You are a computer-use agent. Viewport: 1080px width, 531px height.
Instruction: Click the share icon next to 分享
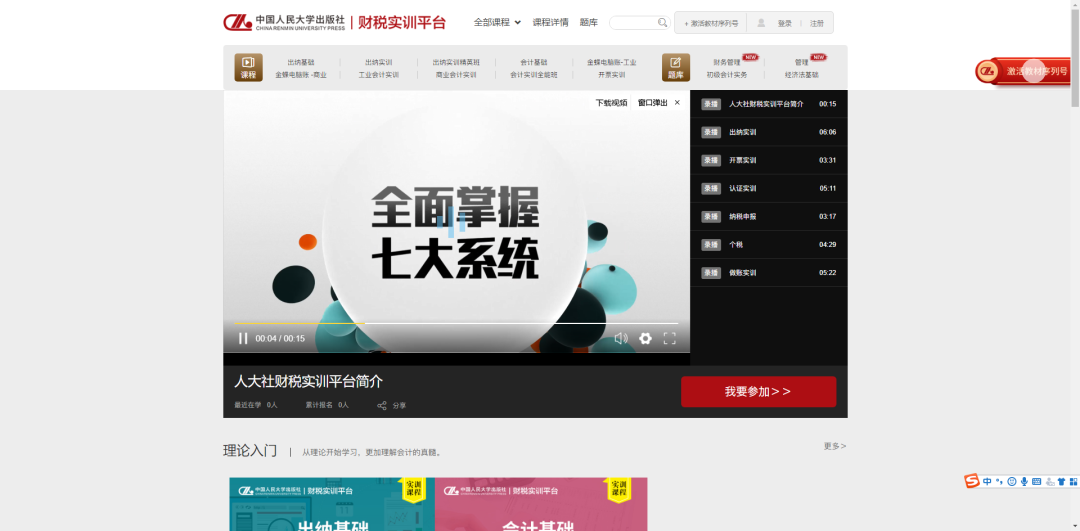click(x=382, y=405)
